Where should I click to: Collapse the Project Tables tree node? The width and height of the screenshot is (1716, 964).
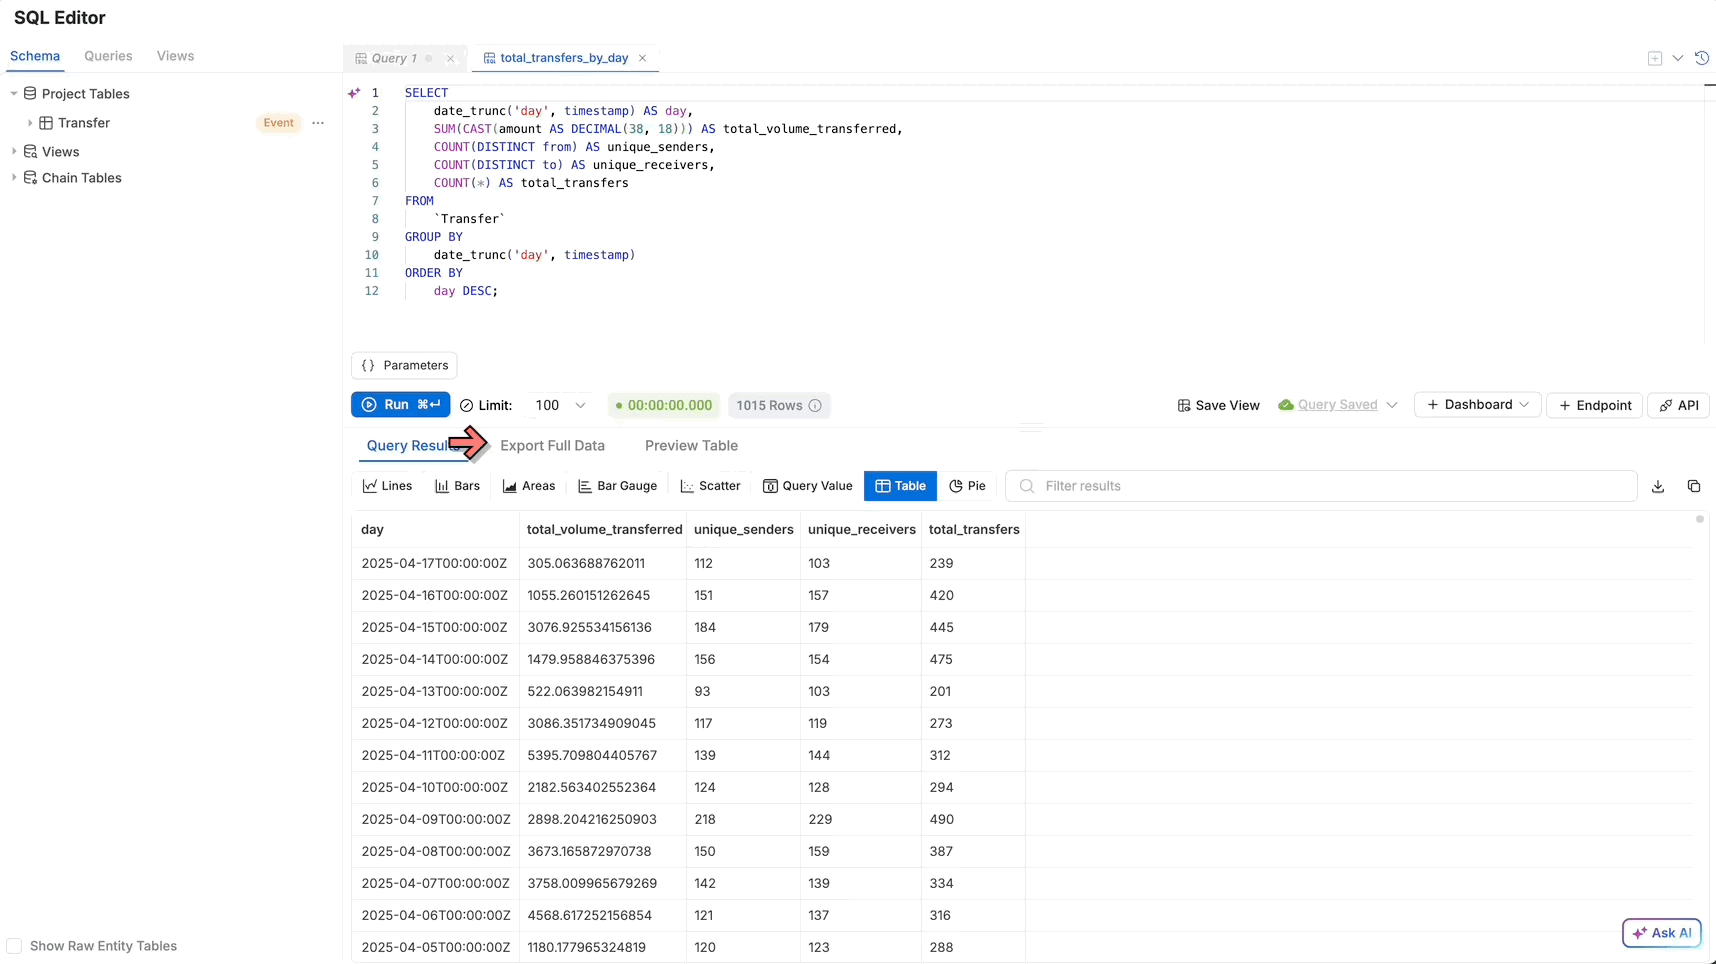[x=14, y=94]
